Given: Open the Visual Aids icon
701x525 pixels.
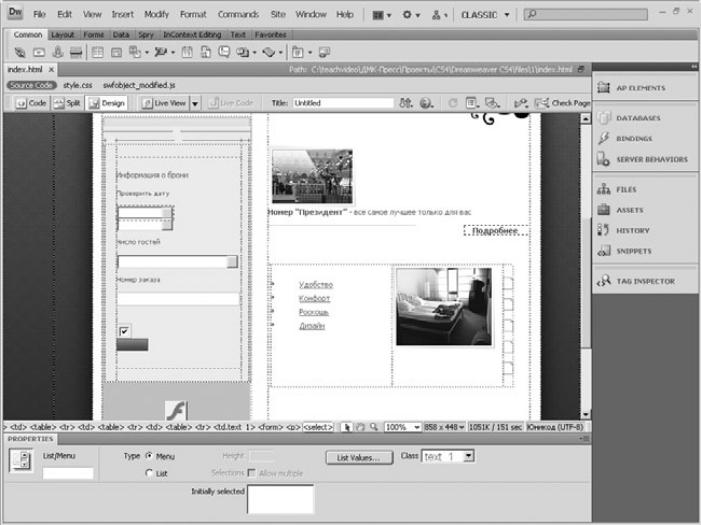Looking at the screenshot, I should (x=493, y=103).
